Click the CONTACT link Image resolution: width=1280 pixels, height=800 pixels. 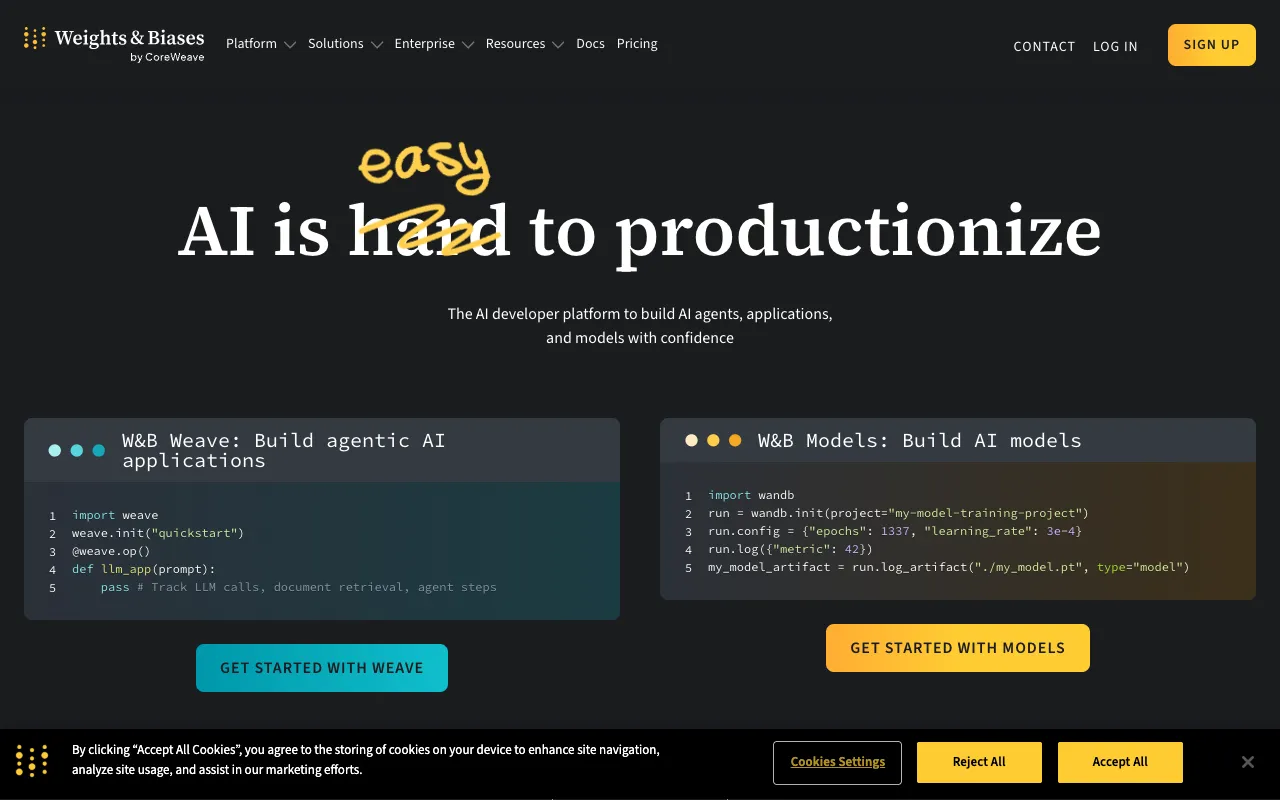point(1044,46)
